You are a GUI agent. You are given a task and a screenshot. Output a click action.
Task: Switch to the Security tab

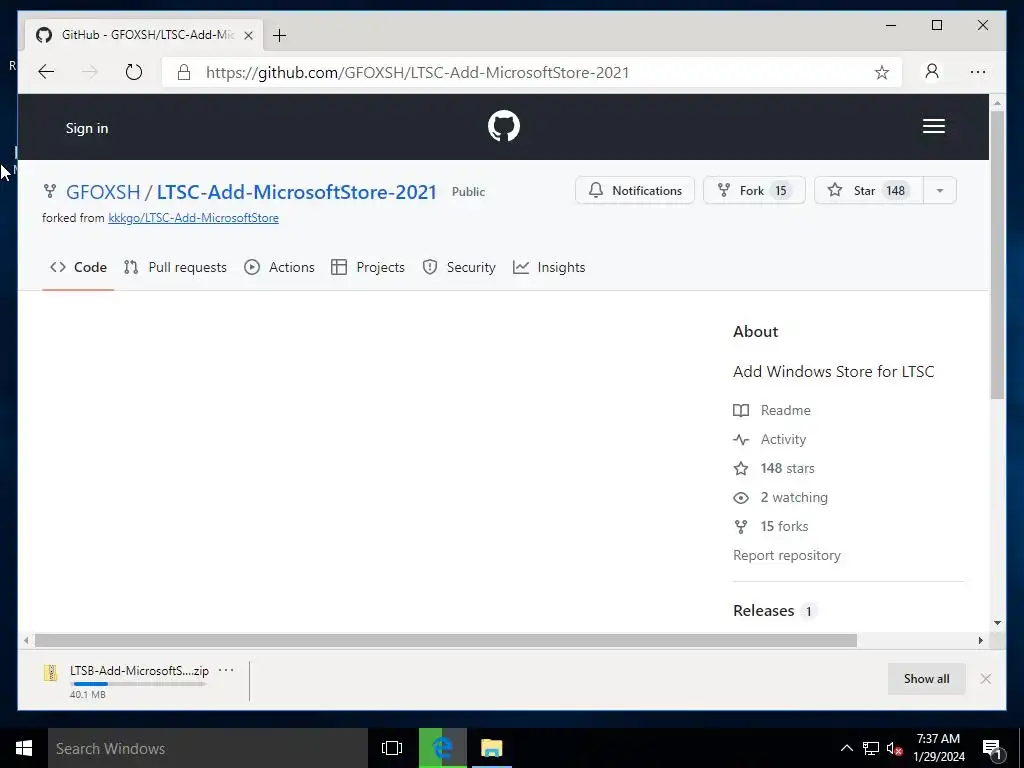pos(459,267)
